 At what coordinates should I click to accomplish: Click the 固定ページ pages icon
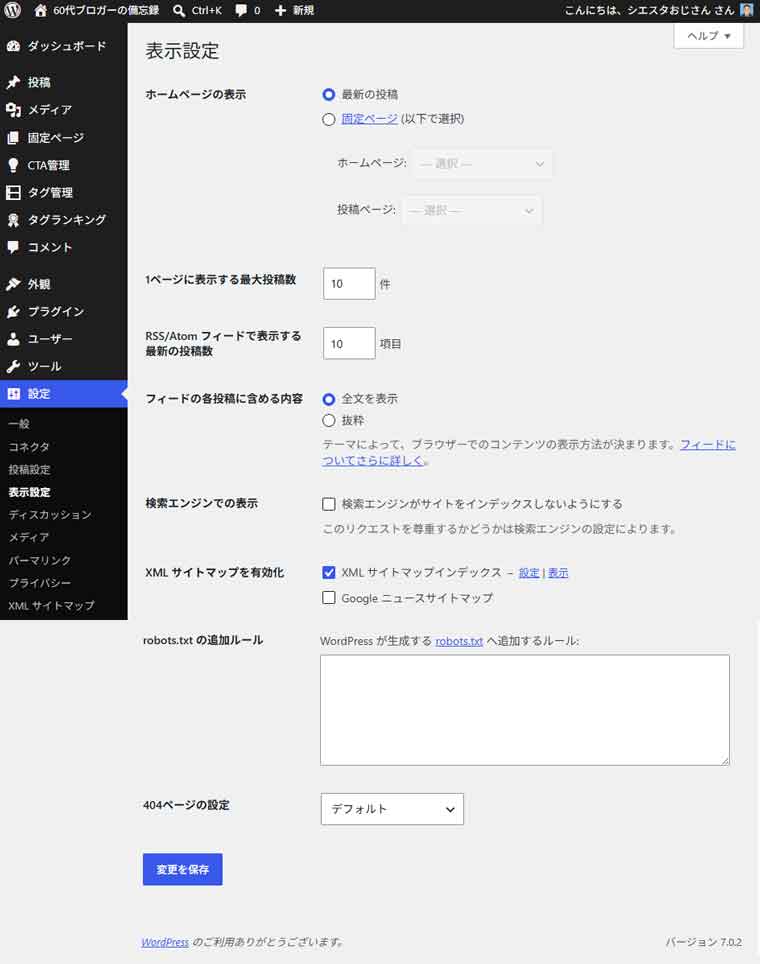point(13,138)
